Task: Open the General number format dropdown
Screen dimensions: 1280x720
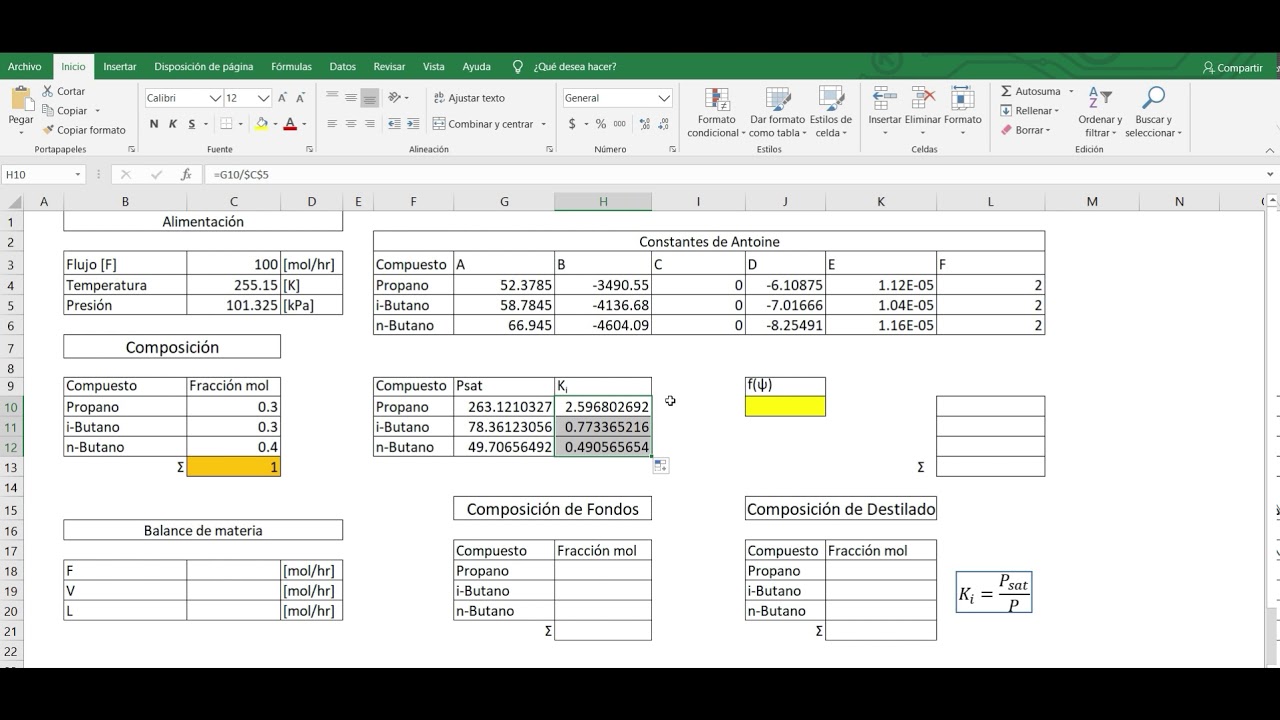Action: 664,98
